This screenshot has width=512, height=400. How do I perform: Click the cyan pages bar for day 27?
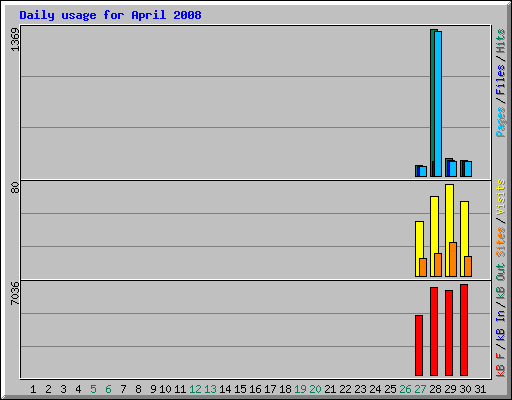pos(423,172)
